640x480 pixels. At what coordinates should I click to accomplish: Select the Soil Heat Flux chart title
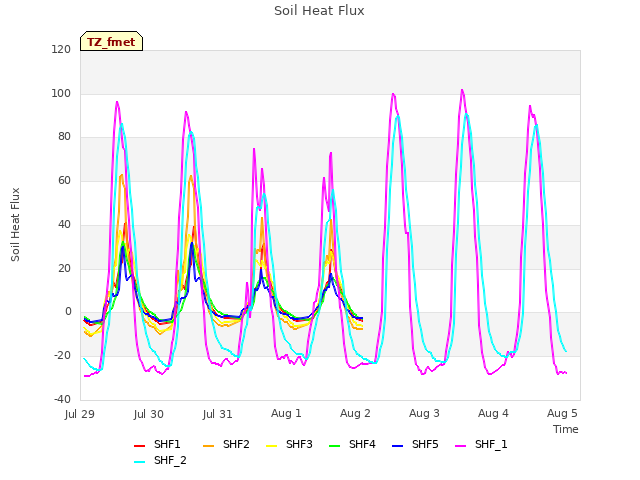point(319,11)
